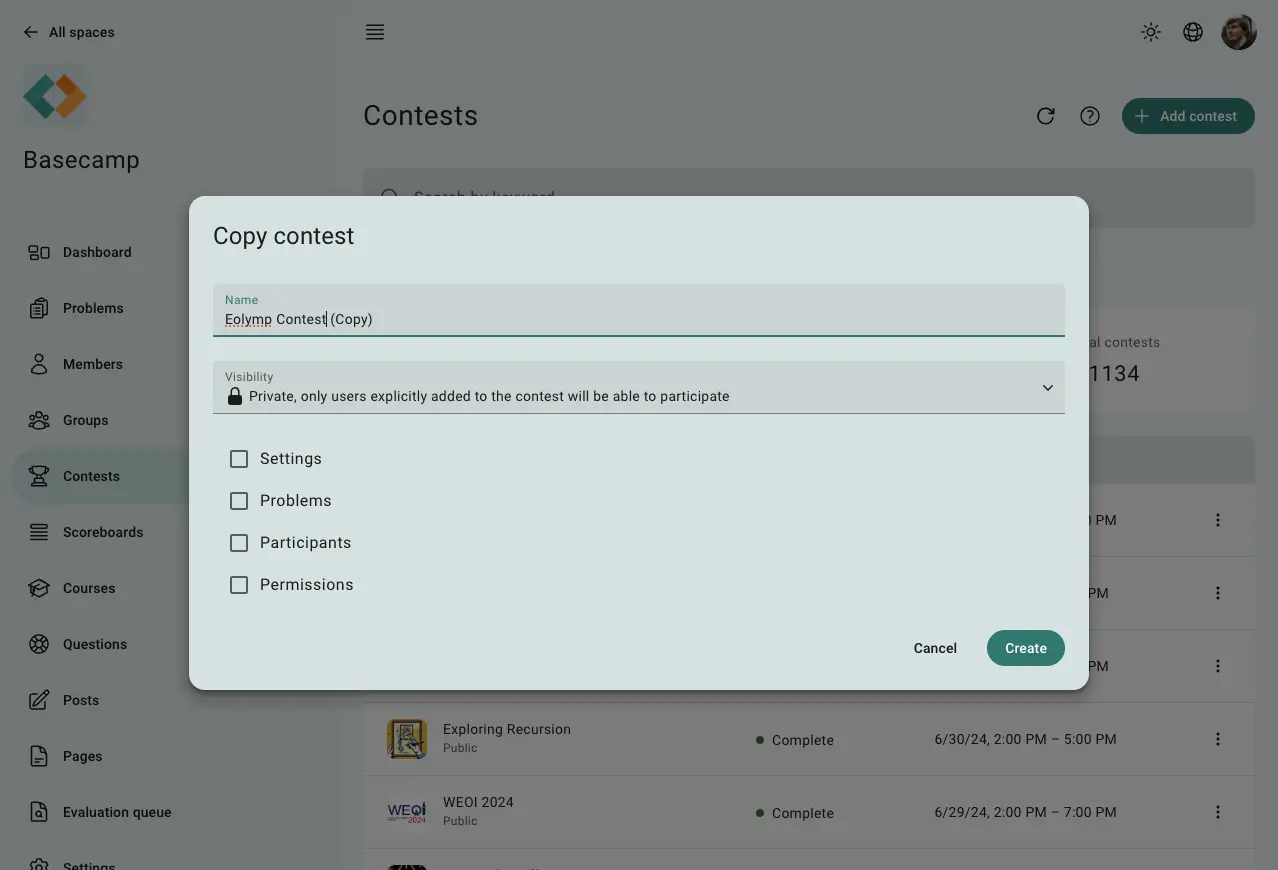Click the hamburger menu icon
1278x870 pixels.
tap(375, 32)
